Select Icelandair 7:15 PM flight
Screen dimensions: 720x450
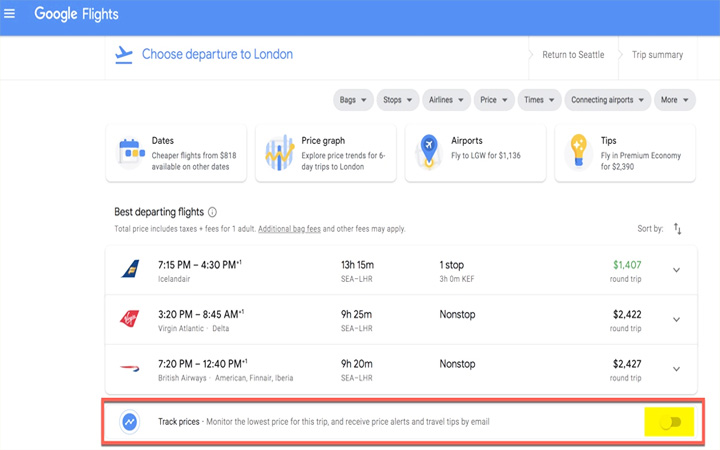point(401,270)
